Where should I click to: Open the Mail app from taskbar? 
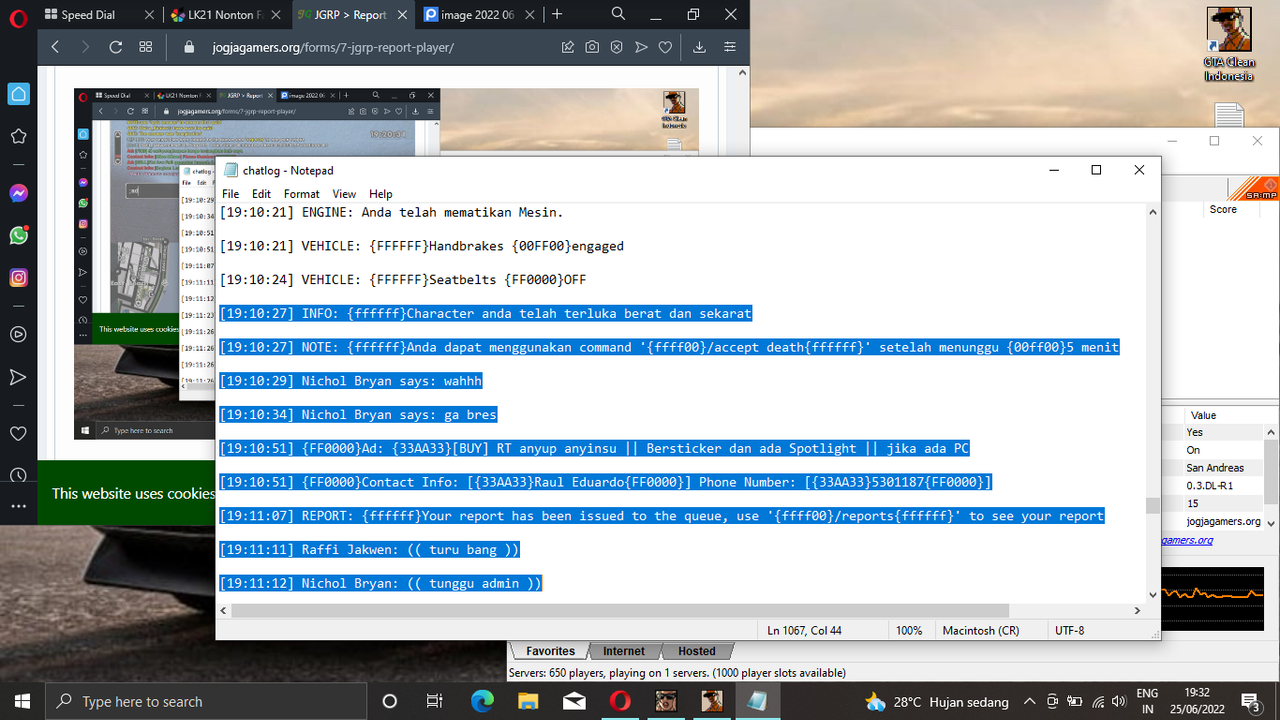tap(573, 701)
